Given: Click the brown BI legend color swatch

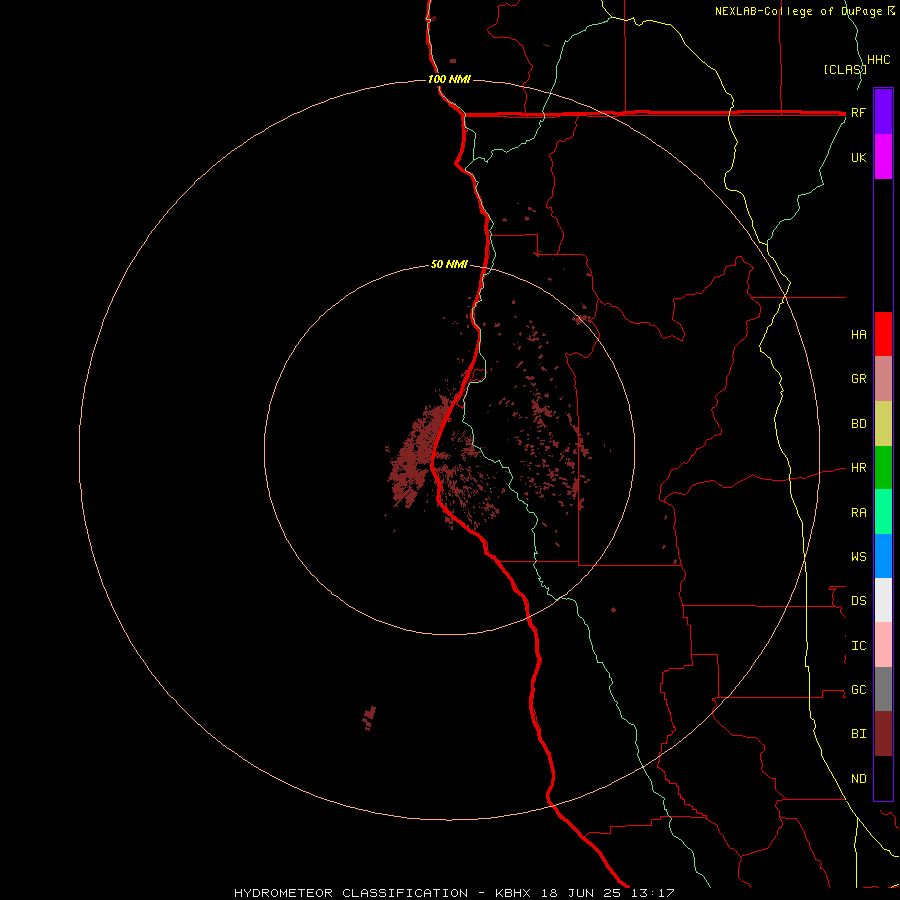Looking at the screenshot, I should coord(883,734).
